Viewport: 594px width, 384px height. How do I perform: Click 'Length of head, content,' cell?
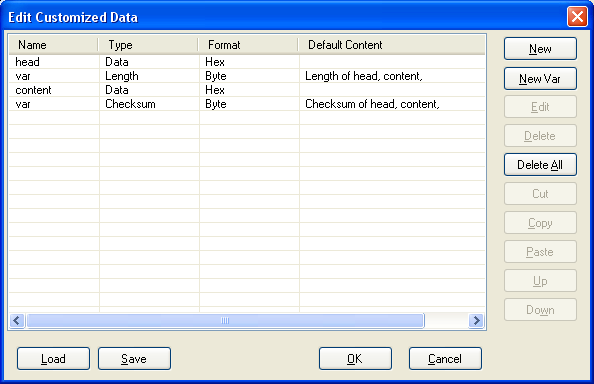point(364,76)
